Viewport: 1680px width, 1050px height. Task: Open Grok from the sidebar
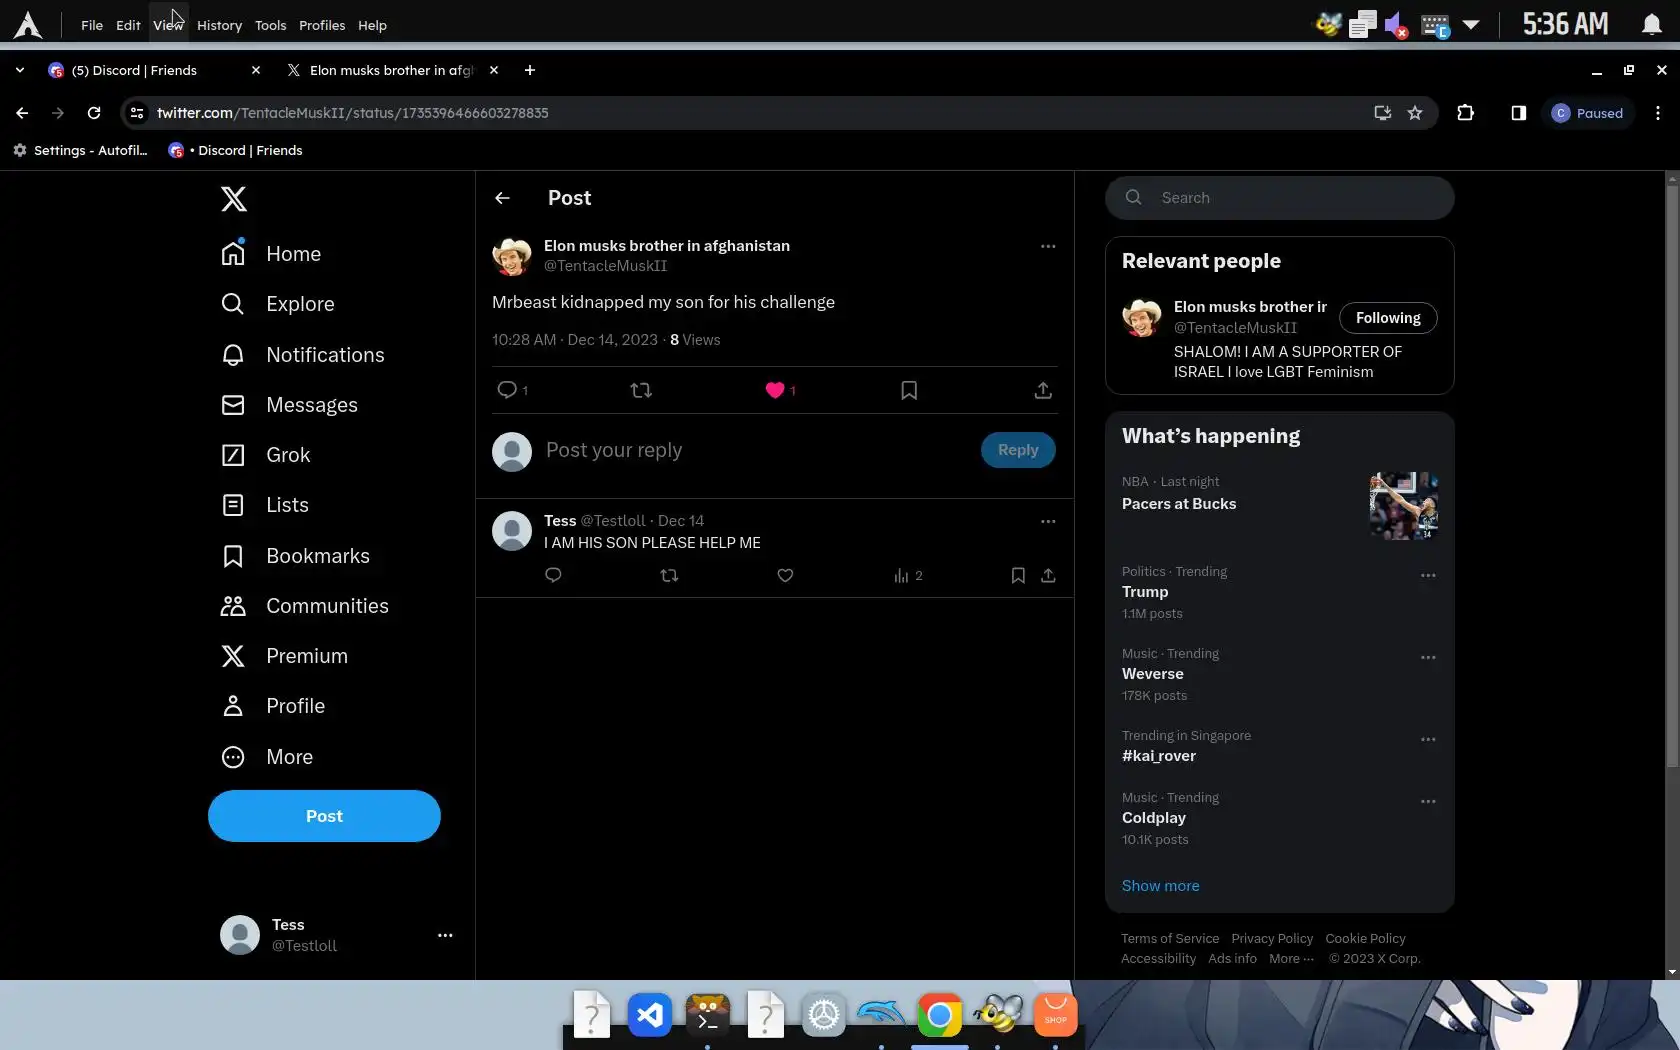coord(265,455)
